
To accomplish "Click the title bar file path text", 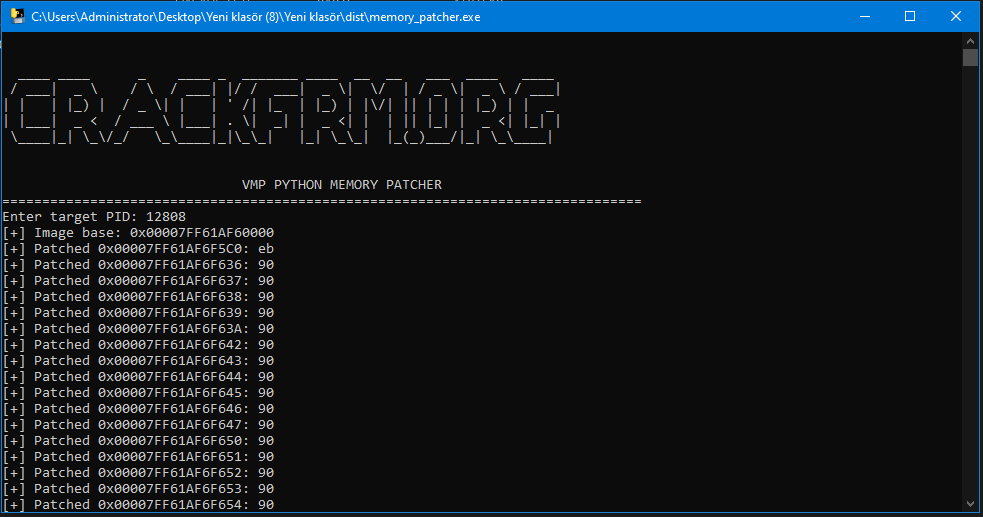I will (x=256, y=17).
